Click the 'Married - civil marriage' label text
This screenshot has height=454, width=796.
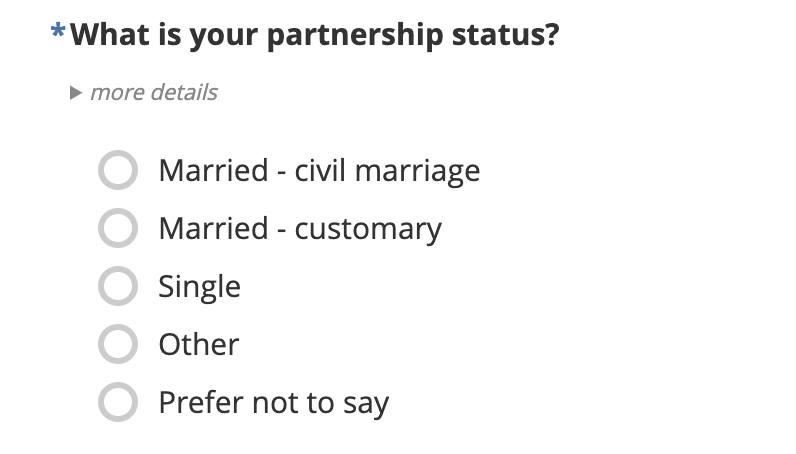pos(319,171)
